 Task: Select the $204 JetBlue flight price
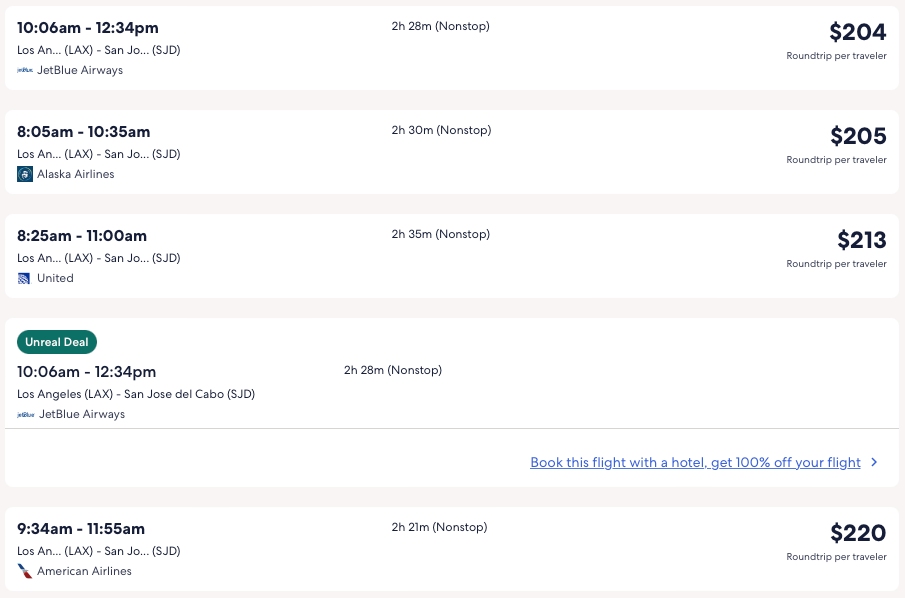[x=857, y=32]
